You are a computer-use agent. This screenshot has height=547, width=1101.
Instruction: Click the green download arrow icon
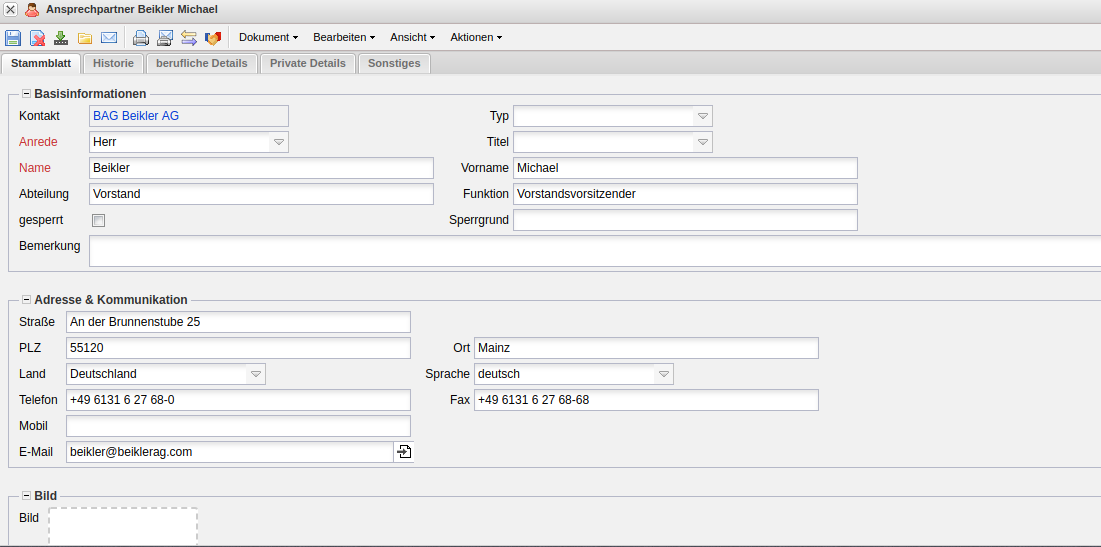pos(61,38)
